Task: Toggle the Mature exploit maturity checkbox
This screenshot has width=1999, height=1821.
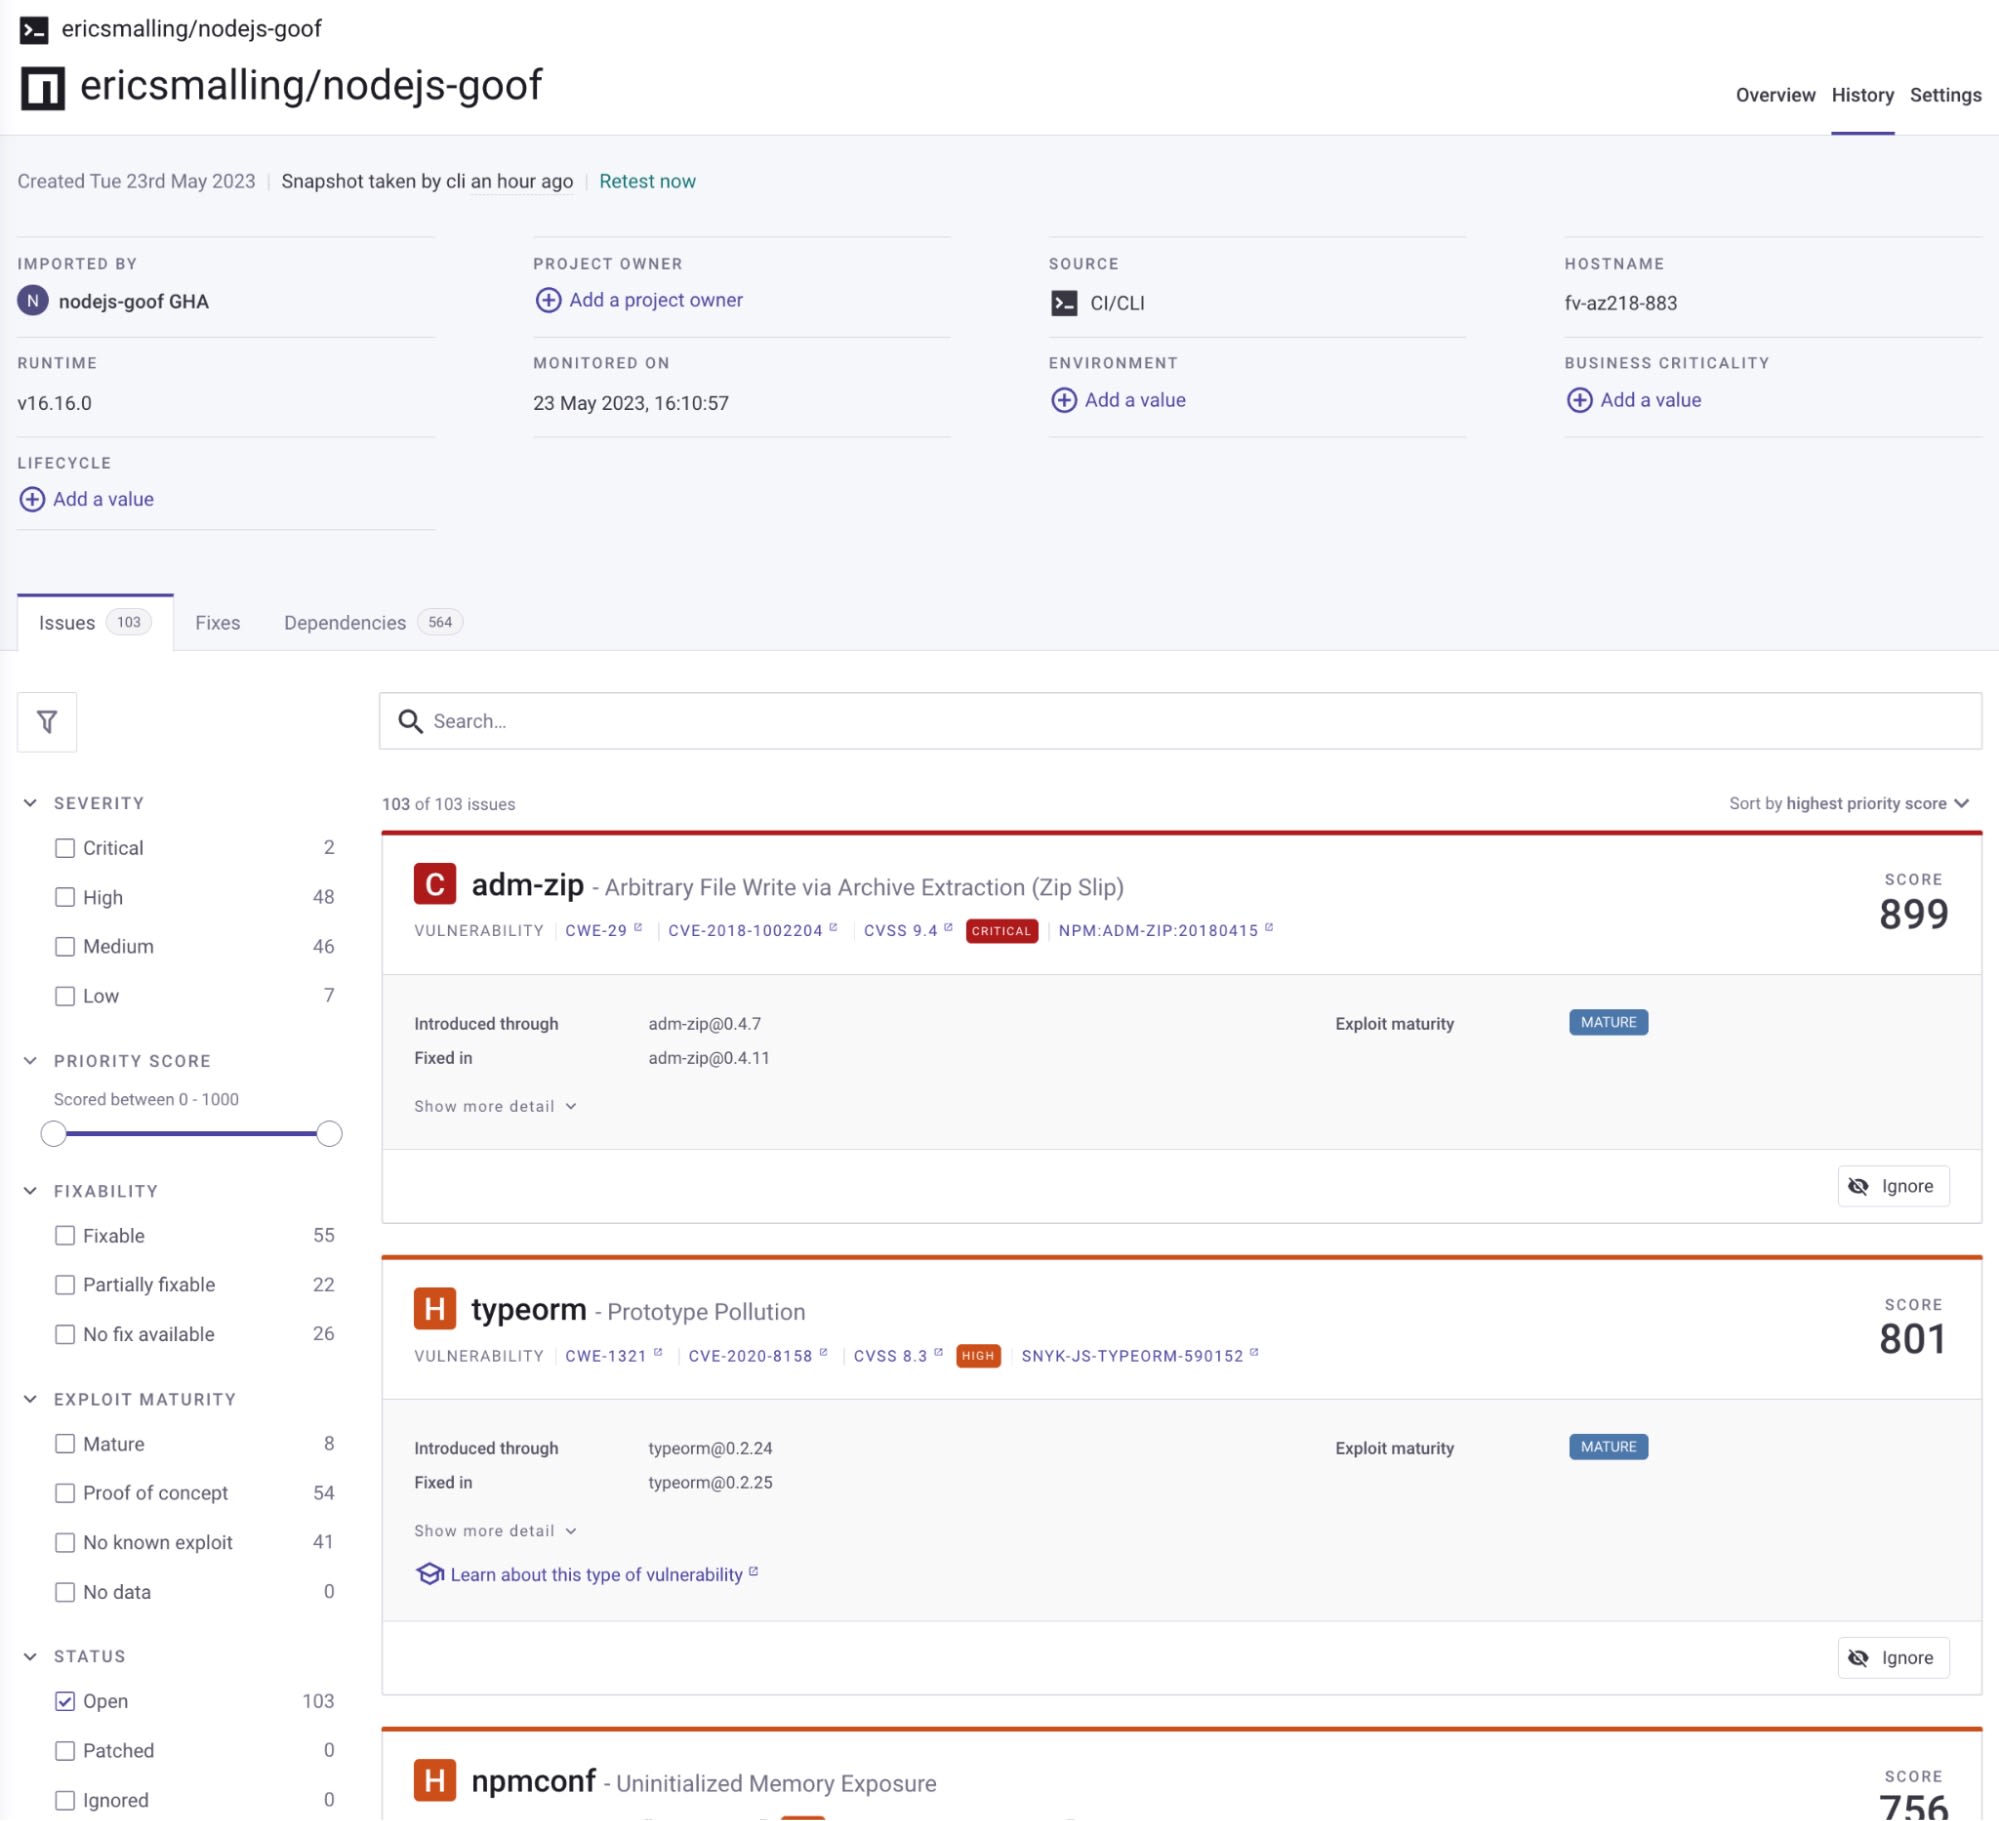Action: pos(65,1444)
